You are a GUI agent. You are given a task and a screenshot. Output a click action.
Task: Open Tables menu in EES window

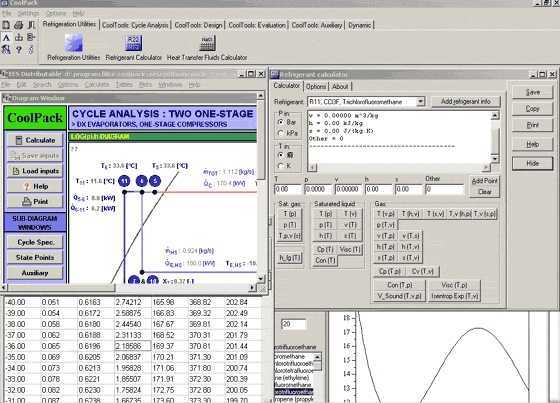(124, 85)
